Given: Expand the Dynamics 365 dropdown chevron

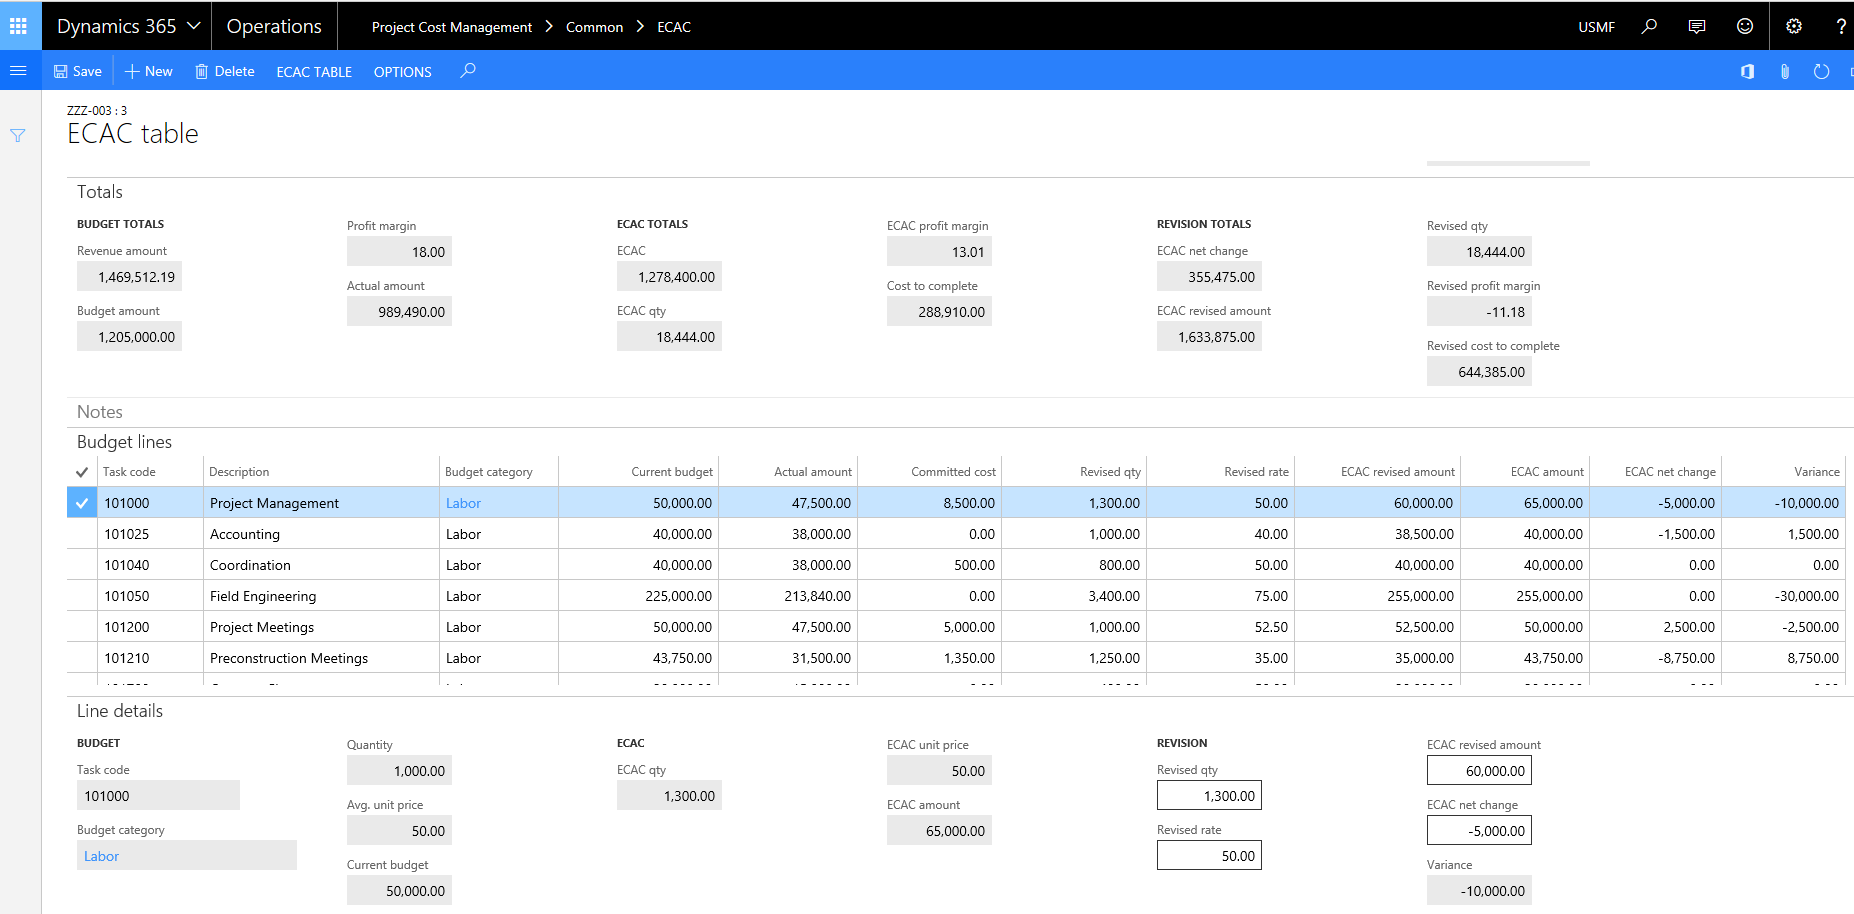Looking at the screenshot, I should pyautogui.click(x=194, y=26).
